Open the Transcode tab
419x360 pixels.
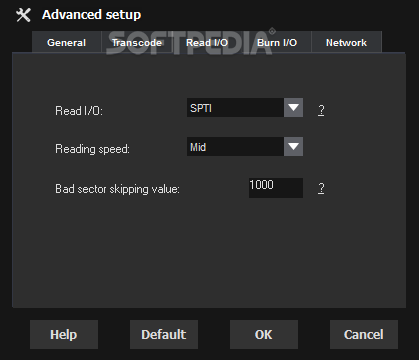pos(137,42)
